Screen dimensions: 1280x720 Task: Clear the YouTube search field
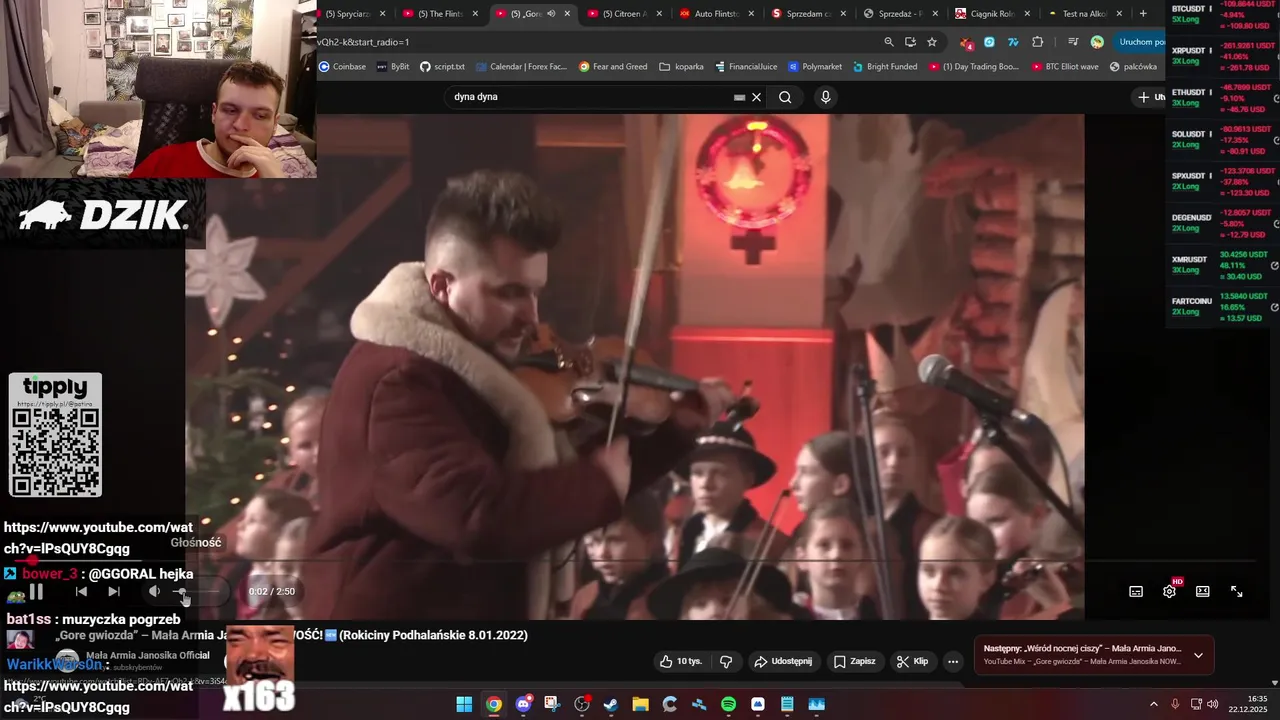[757, 97]
